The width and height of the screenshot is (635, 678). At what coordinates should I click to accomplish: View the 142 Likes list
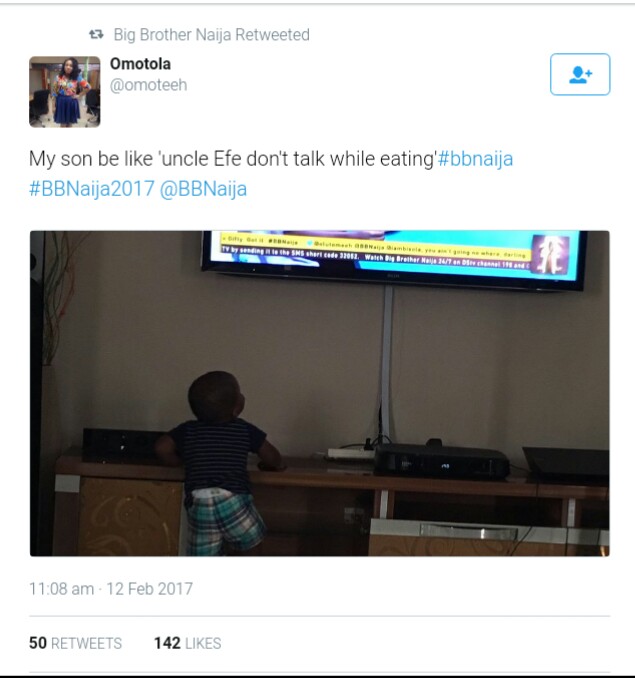point(188,643)
